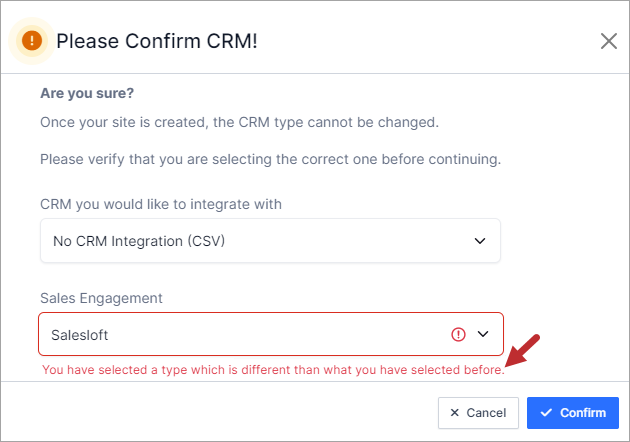Click the red arrow pointing at error
The height and width of the screenshot is (442, 630).
(x=522, y=350)
